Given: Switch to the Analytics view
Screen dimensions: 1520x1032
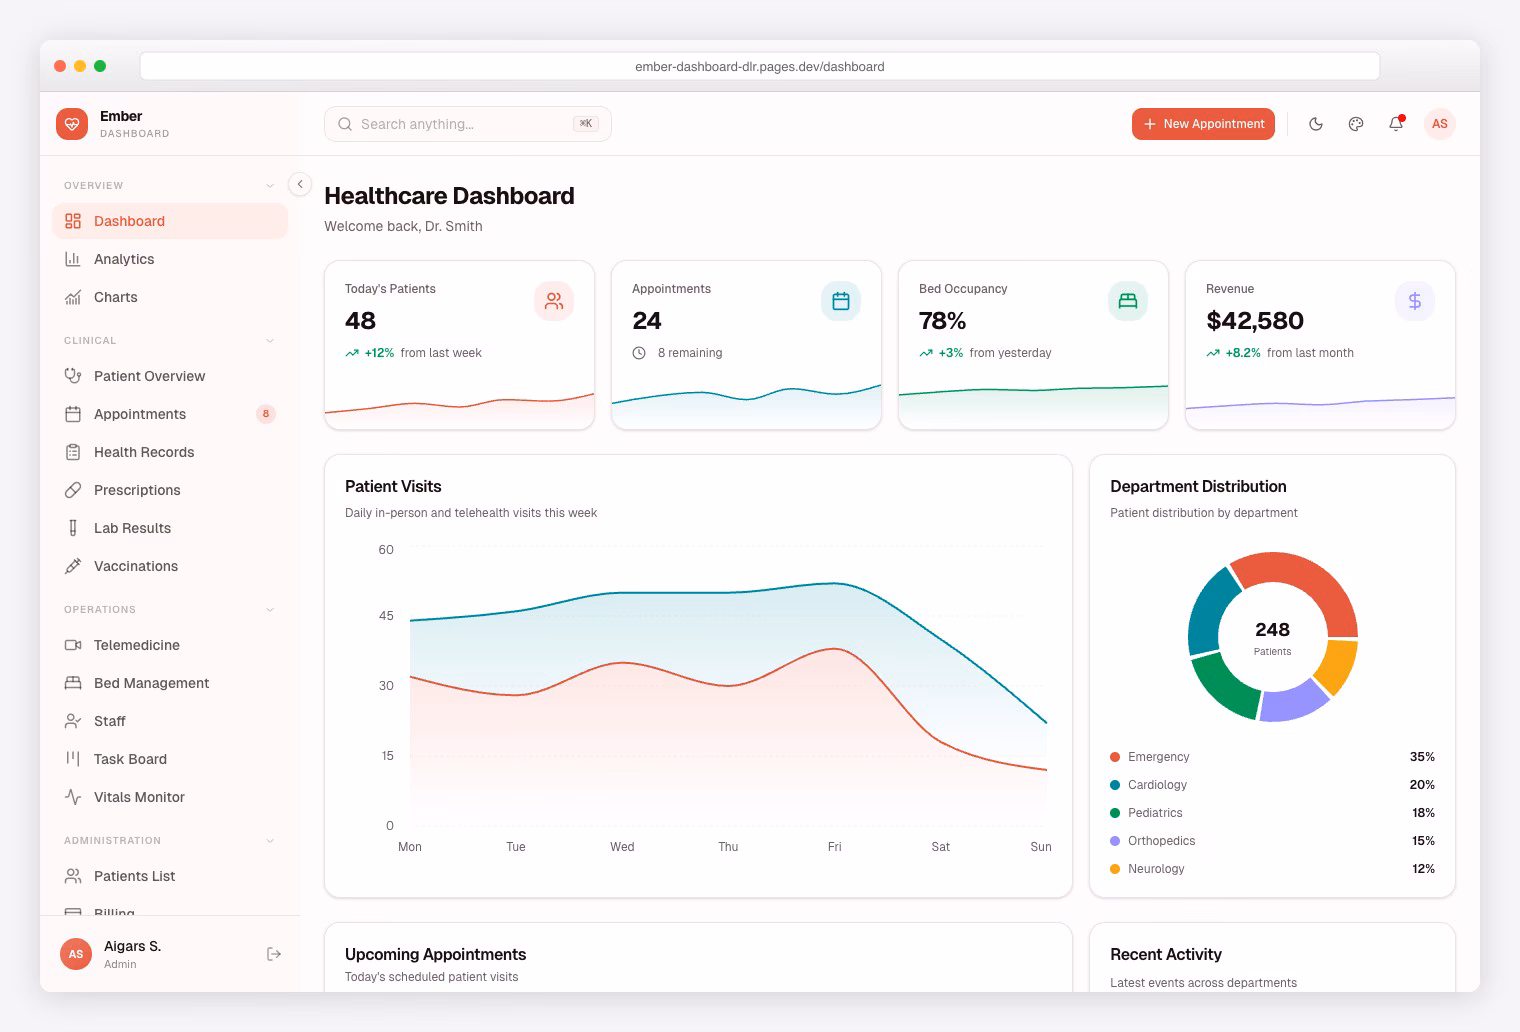Looking at the screenshot, I should 124,259.
